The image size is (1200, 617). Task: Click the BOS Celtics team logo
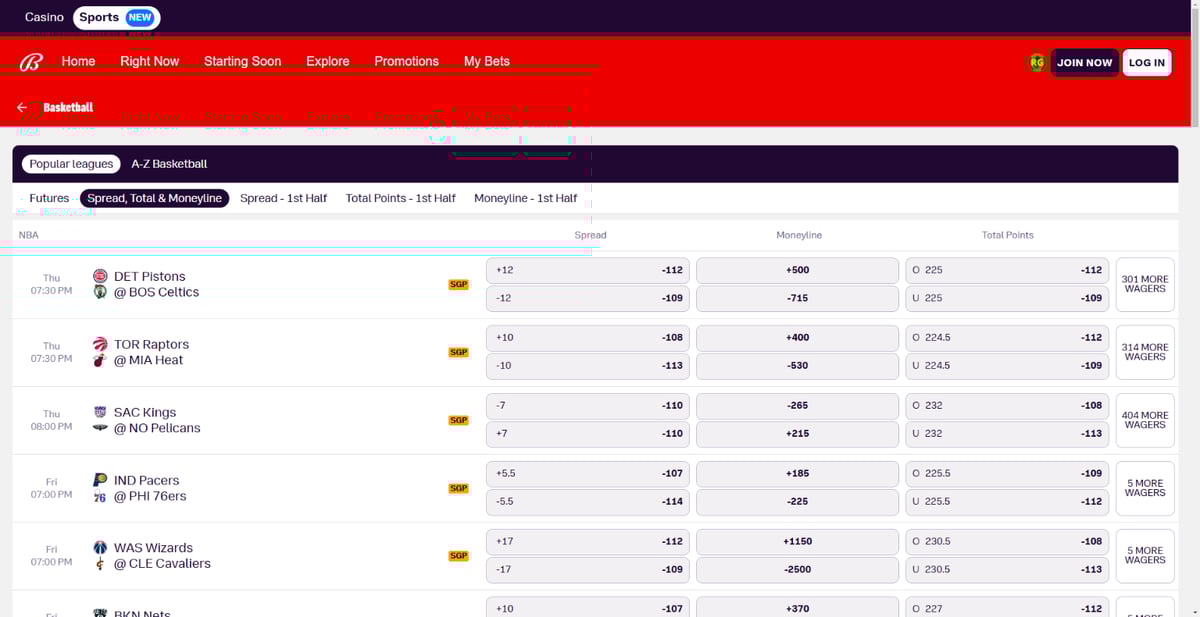pos(100,292)
